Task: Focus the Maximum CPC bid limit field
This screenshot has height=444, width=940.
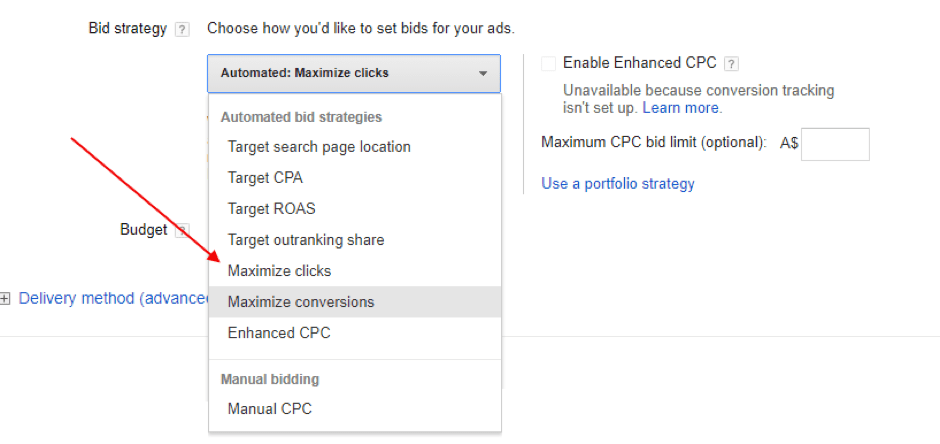Action: coord(835,144)
